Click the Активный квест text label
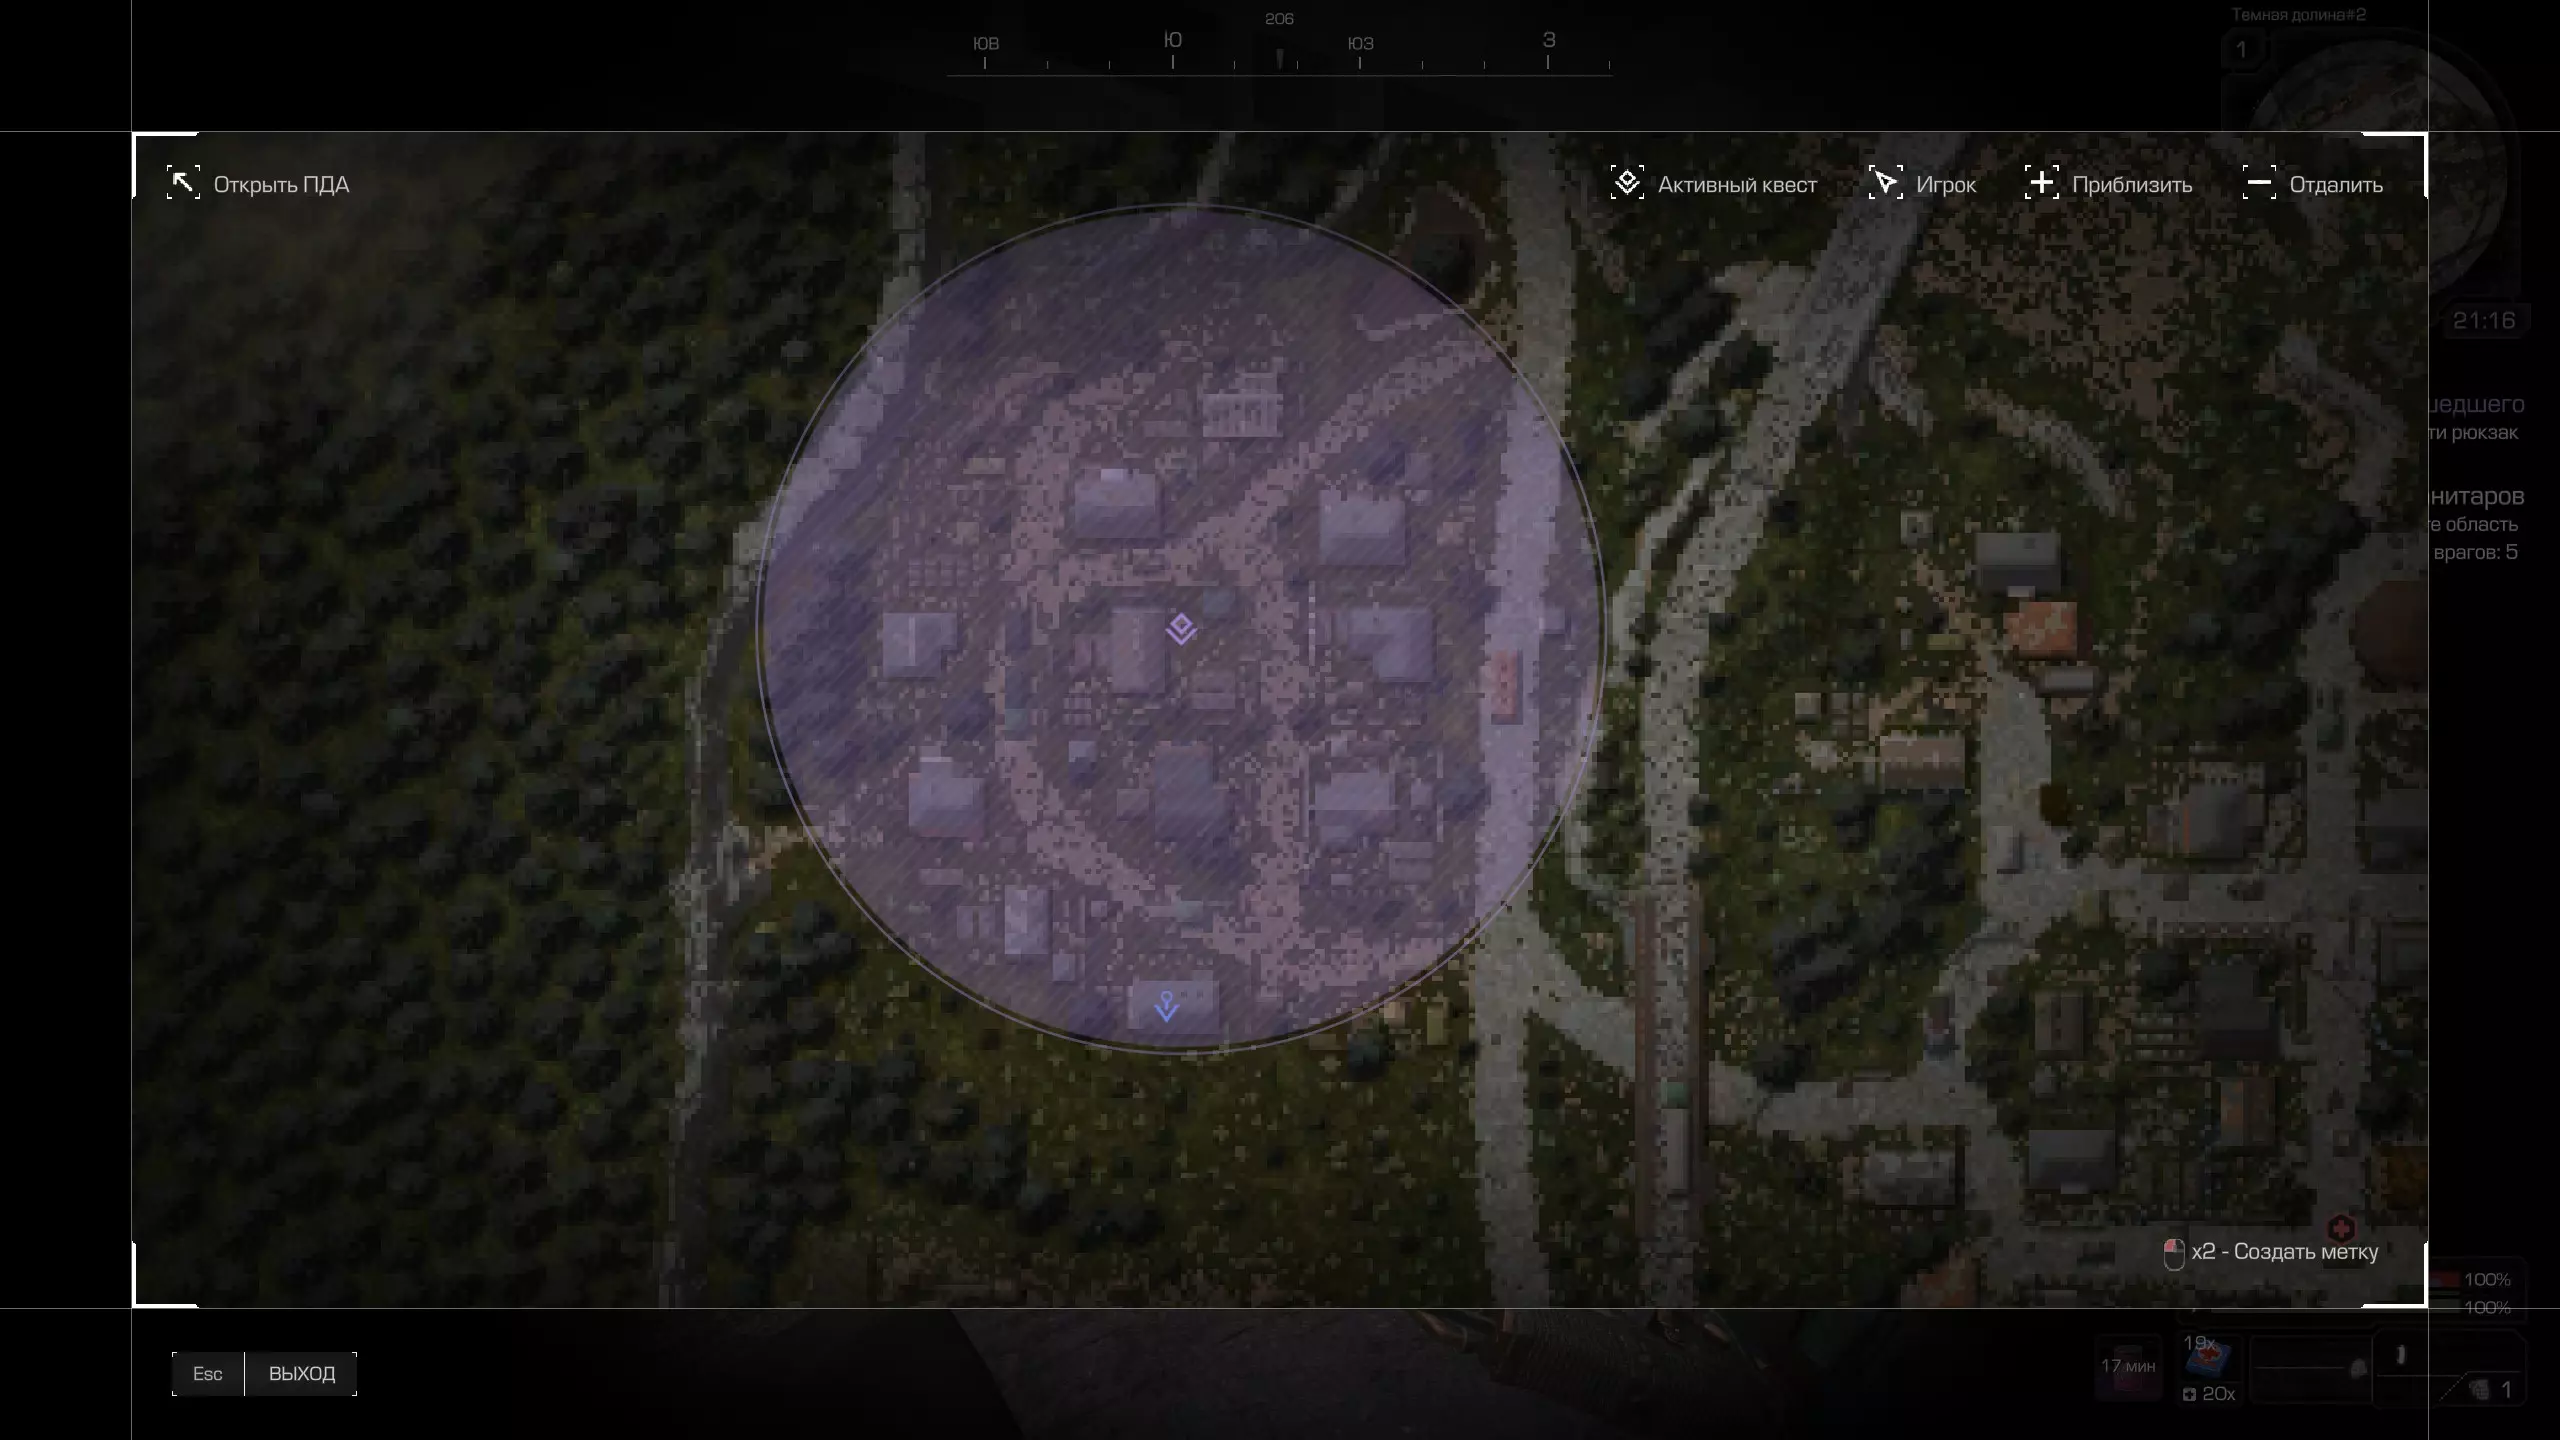 click(x=1737, y=185)
